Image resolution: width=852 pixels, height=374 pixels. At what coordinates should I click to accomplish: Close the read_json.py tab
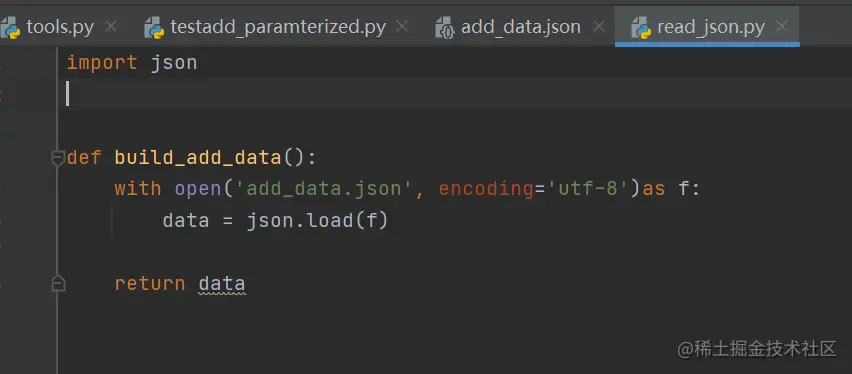click(x=781, y=26)
